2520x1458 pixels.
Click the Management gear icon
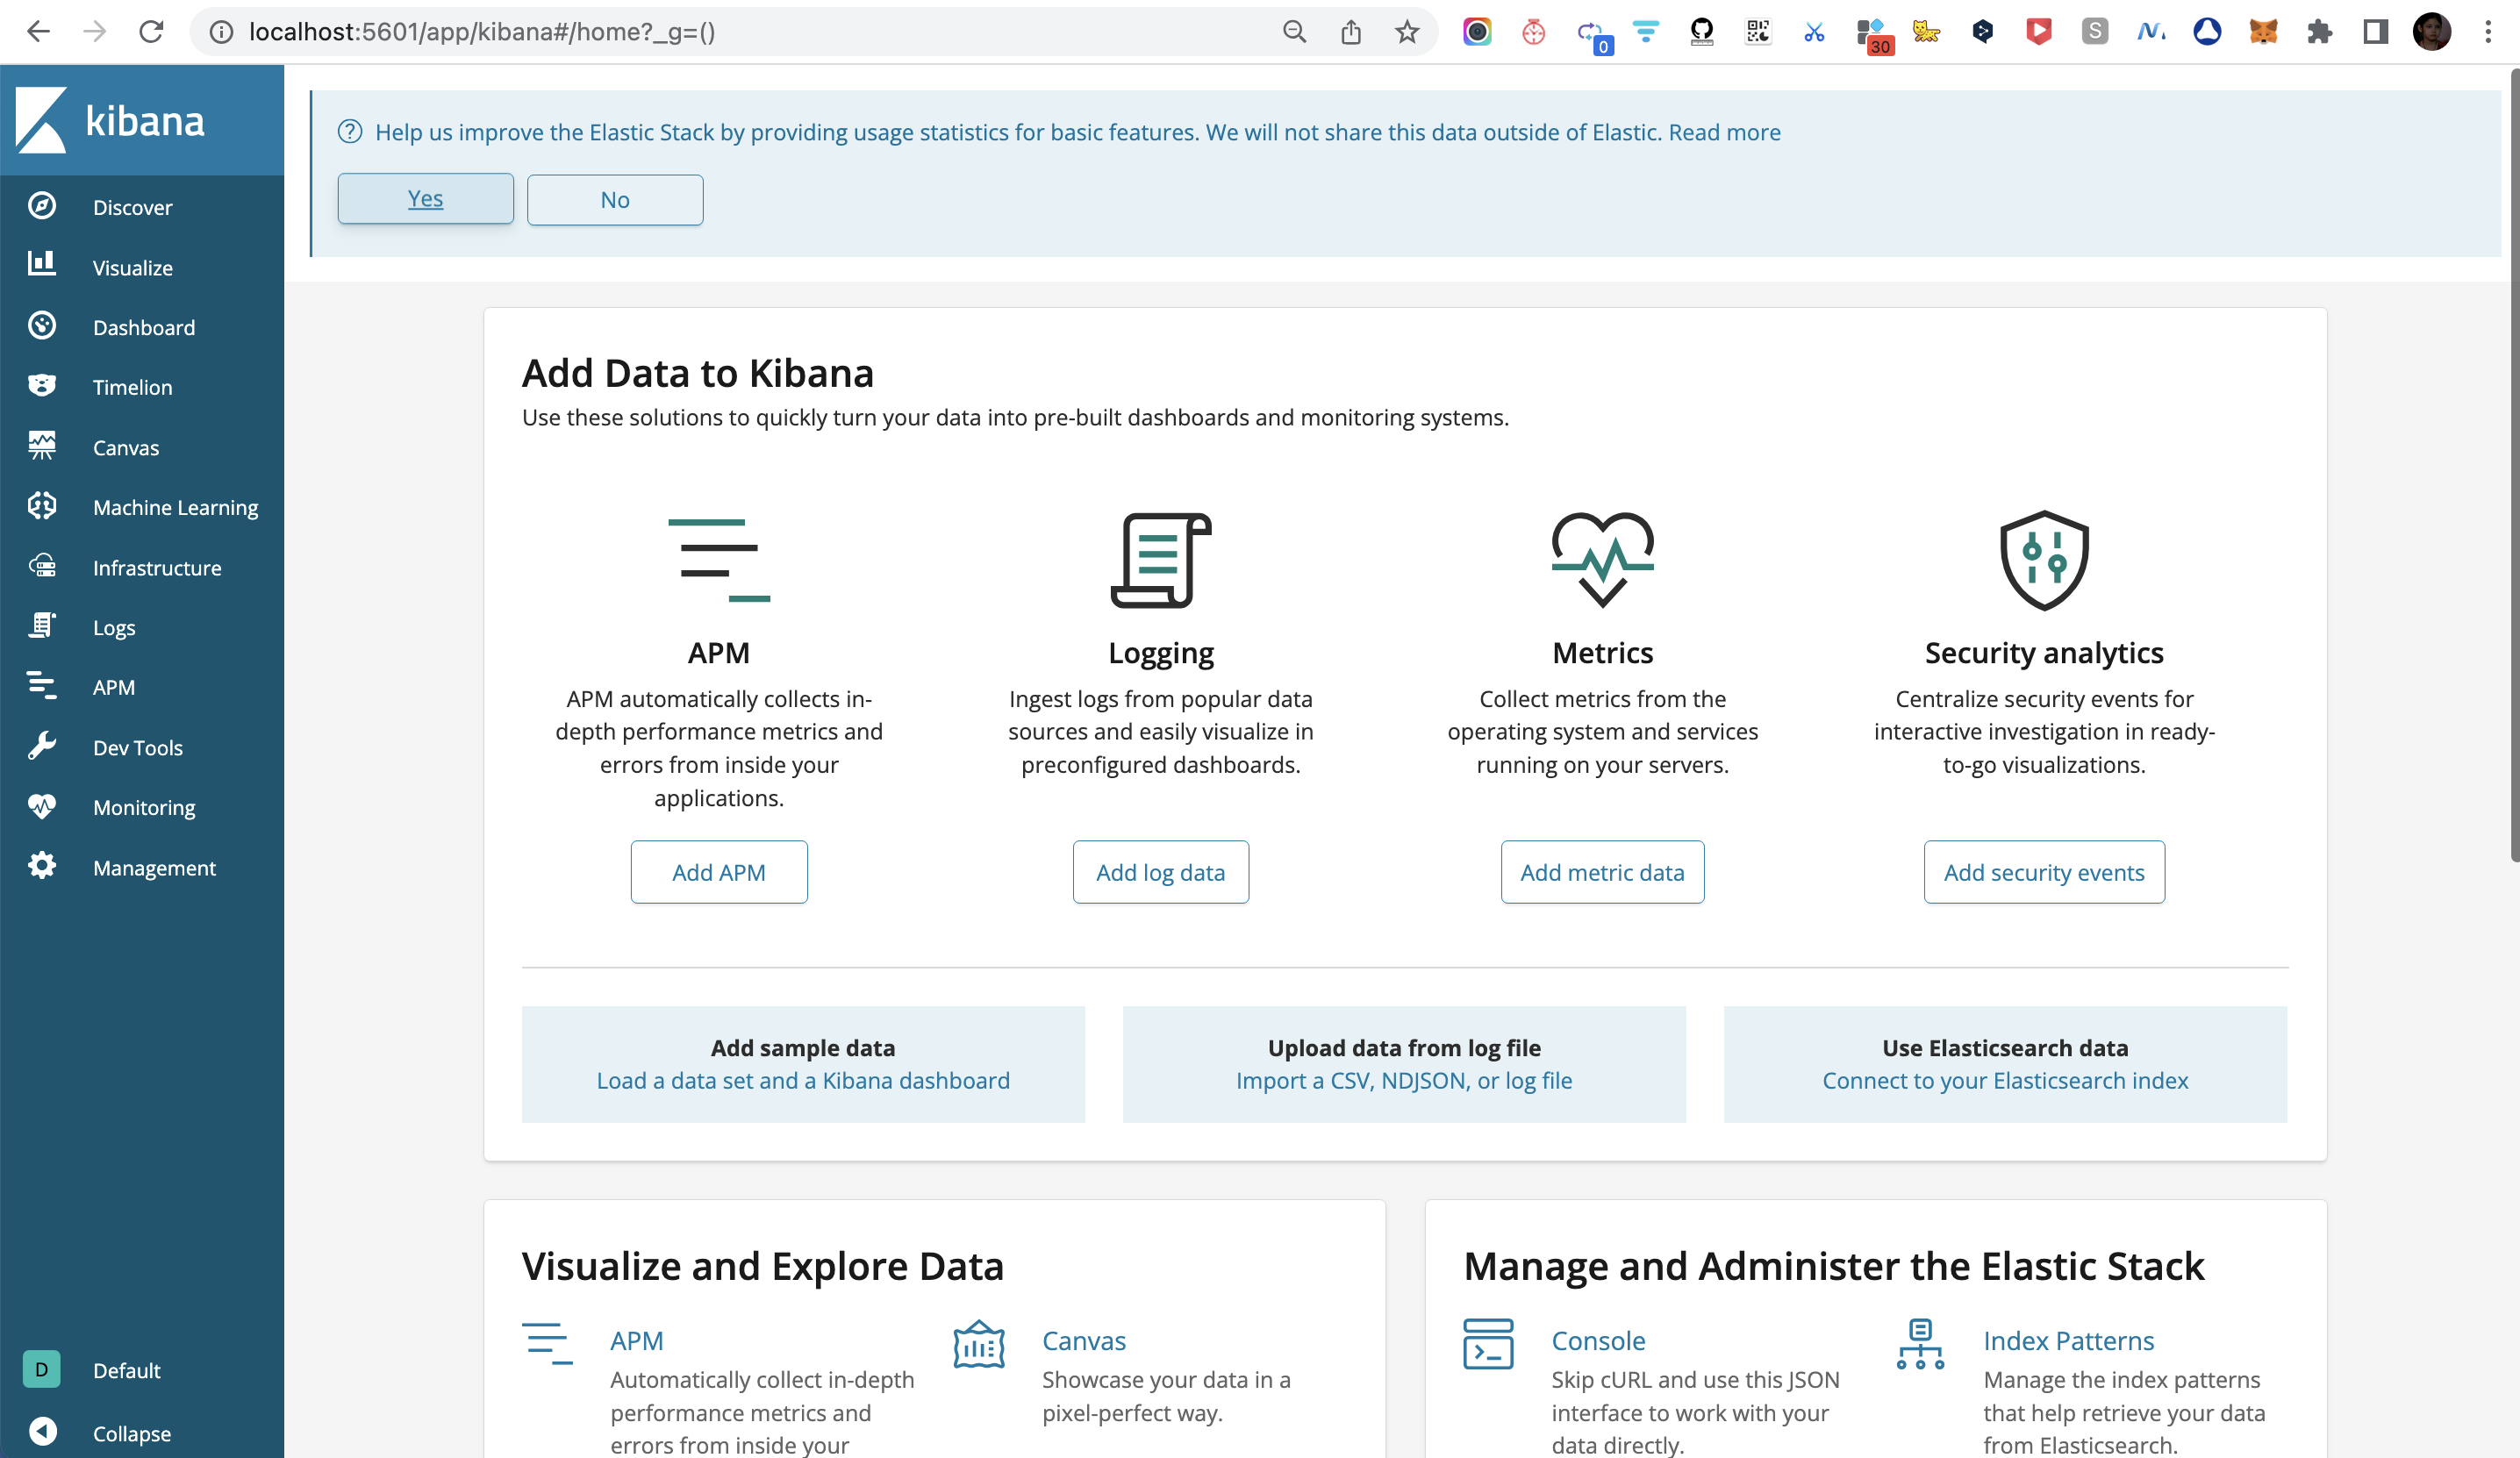[42, 866]
